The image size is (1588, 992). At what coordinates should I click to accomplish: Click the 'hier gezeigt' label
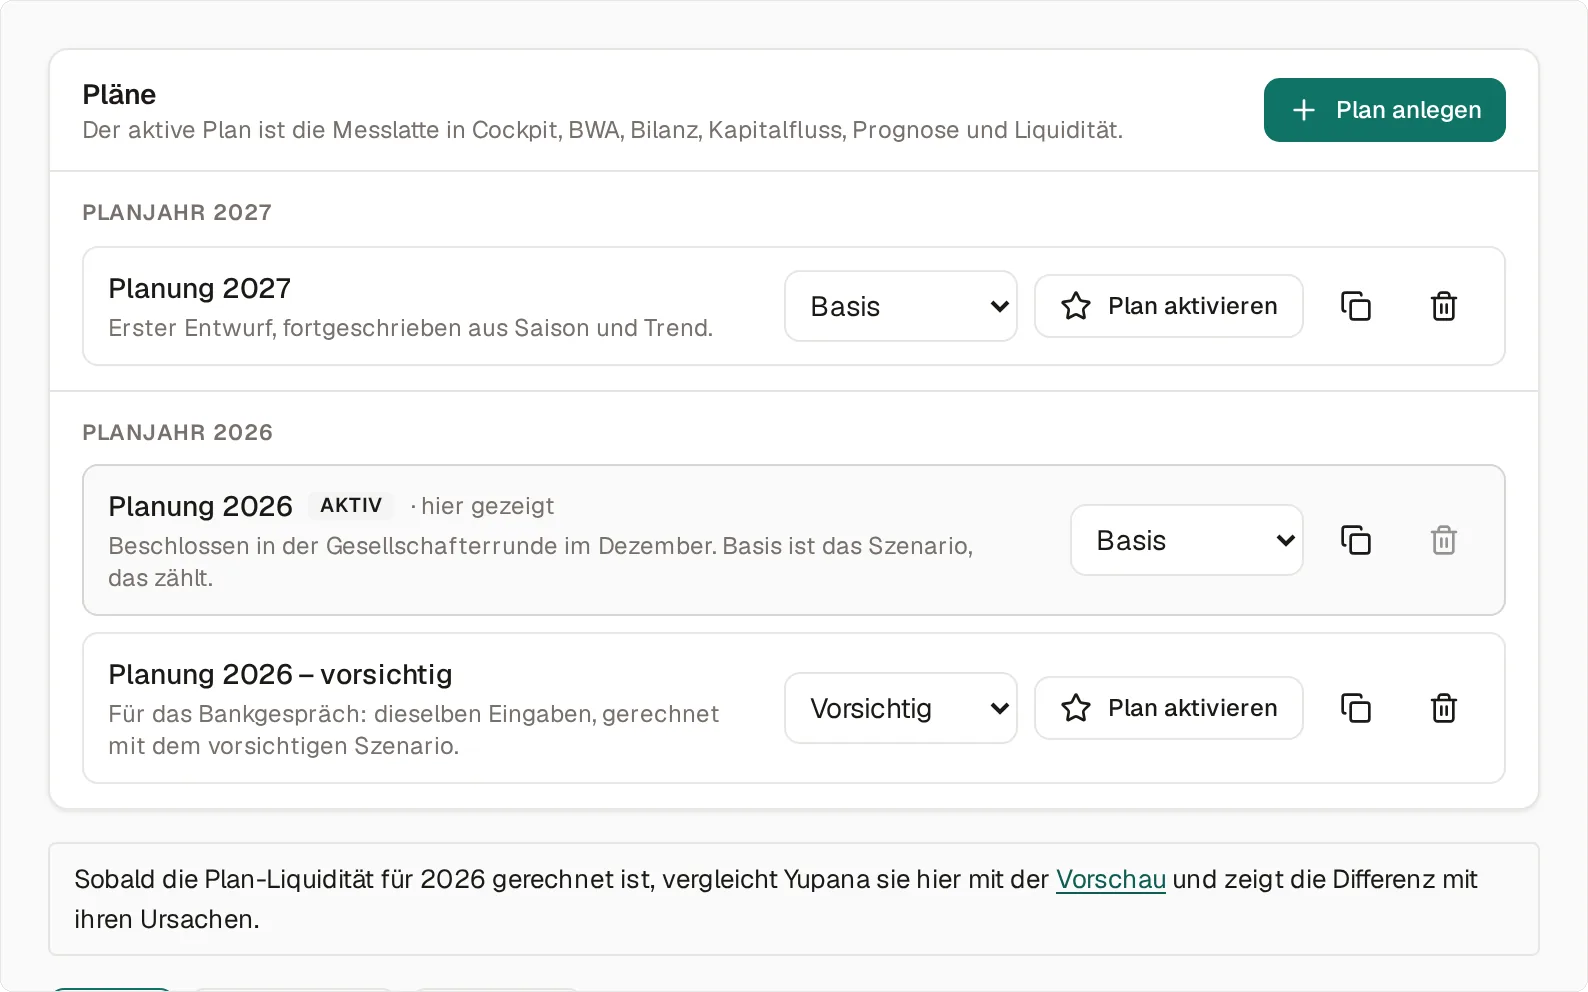[x=487, y=506]
